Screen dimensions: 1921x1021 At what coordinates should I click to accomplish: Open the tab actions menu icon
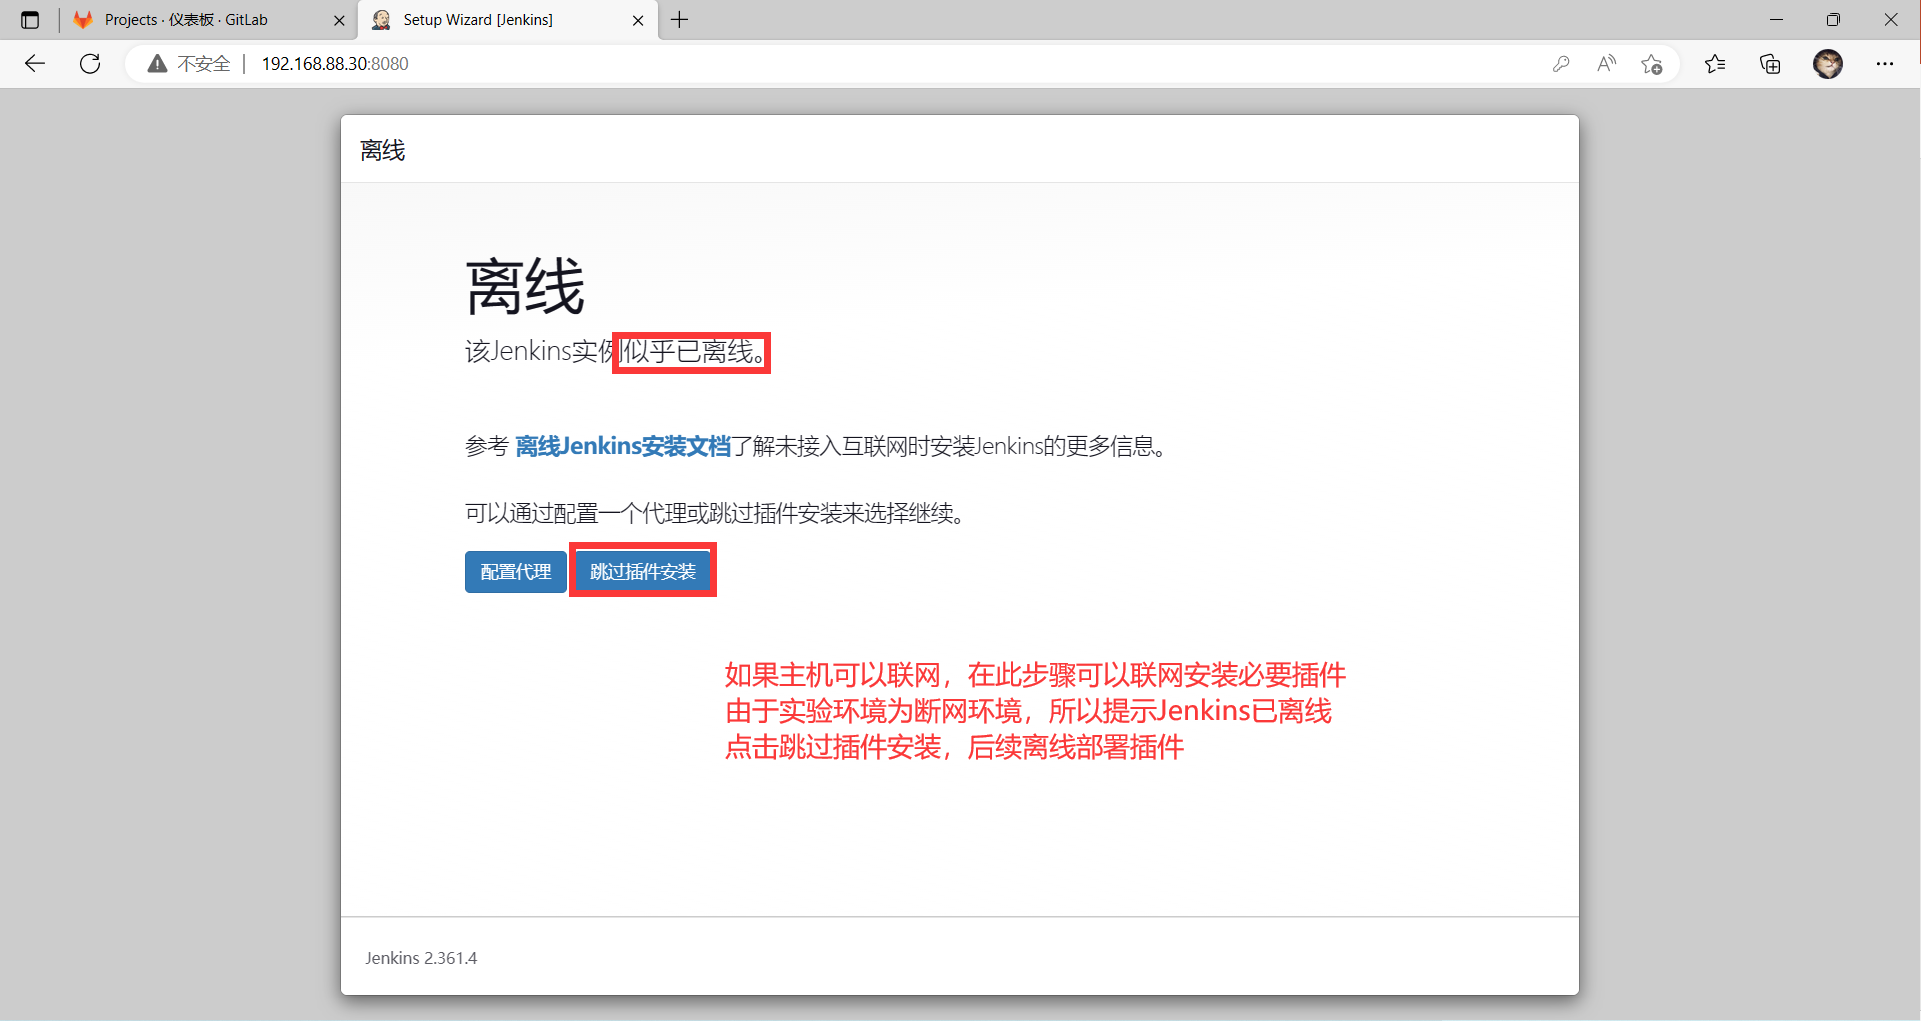pyautogui.click(x=30, y=20)
